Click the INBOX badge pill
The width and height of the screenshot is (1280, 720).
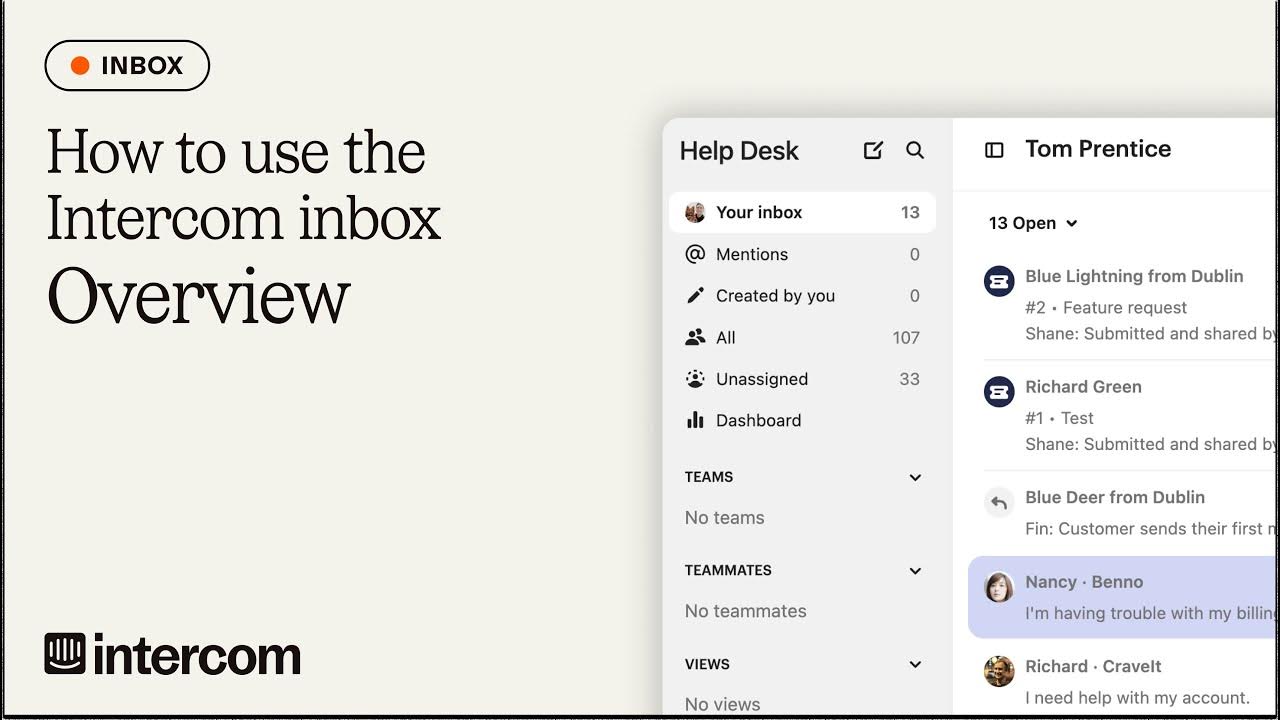click(x=127, y=66)
